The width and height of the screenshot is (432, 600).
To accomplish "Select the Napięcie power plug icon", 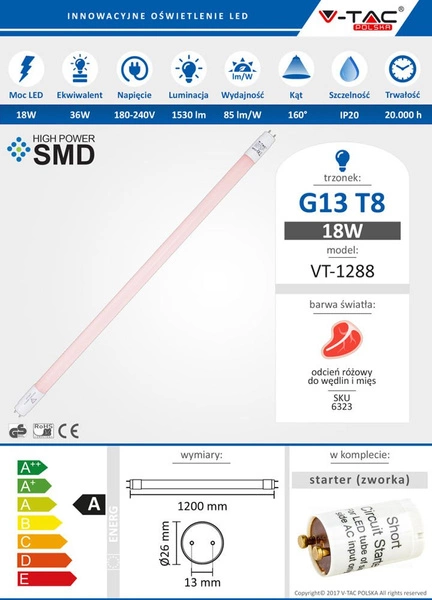I will point(134,69).
